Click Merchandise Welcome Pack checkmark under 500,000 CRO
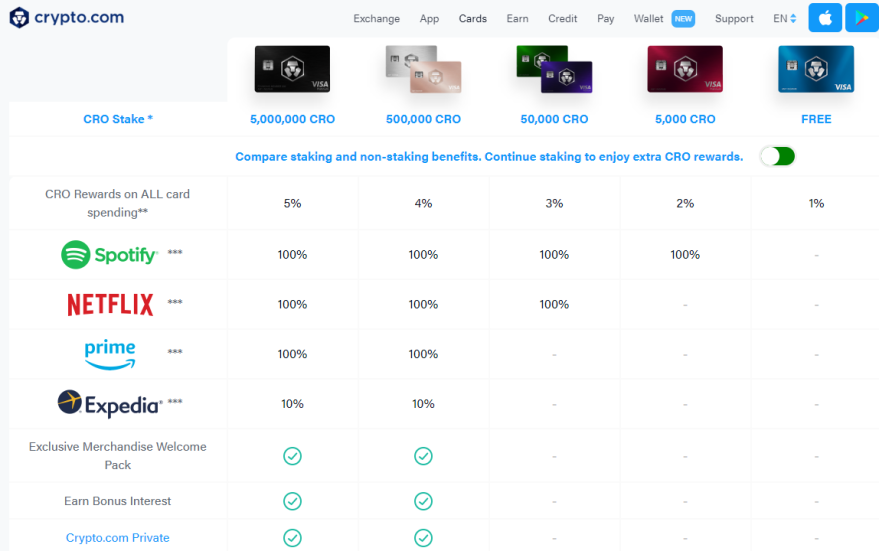Viewport: 879px width, 551px height. pyautogui.click(x=423, y=456)
